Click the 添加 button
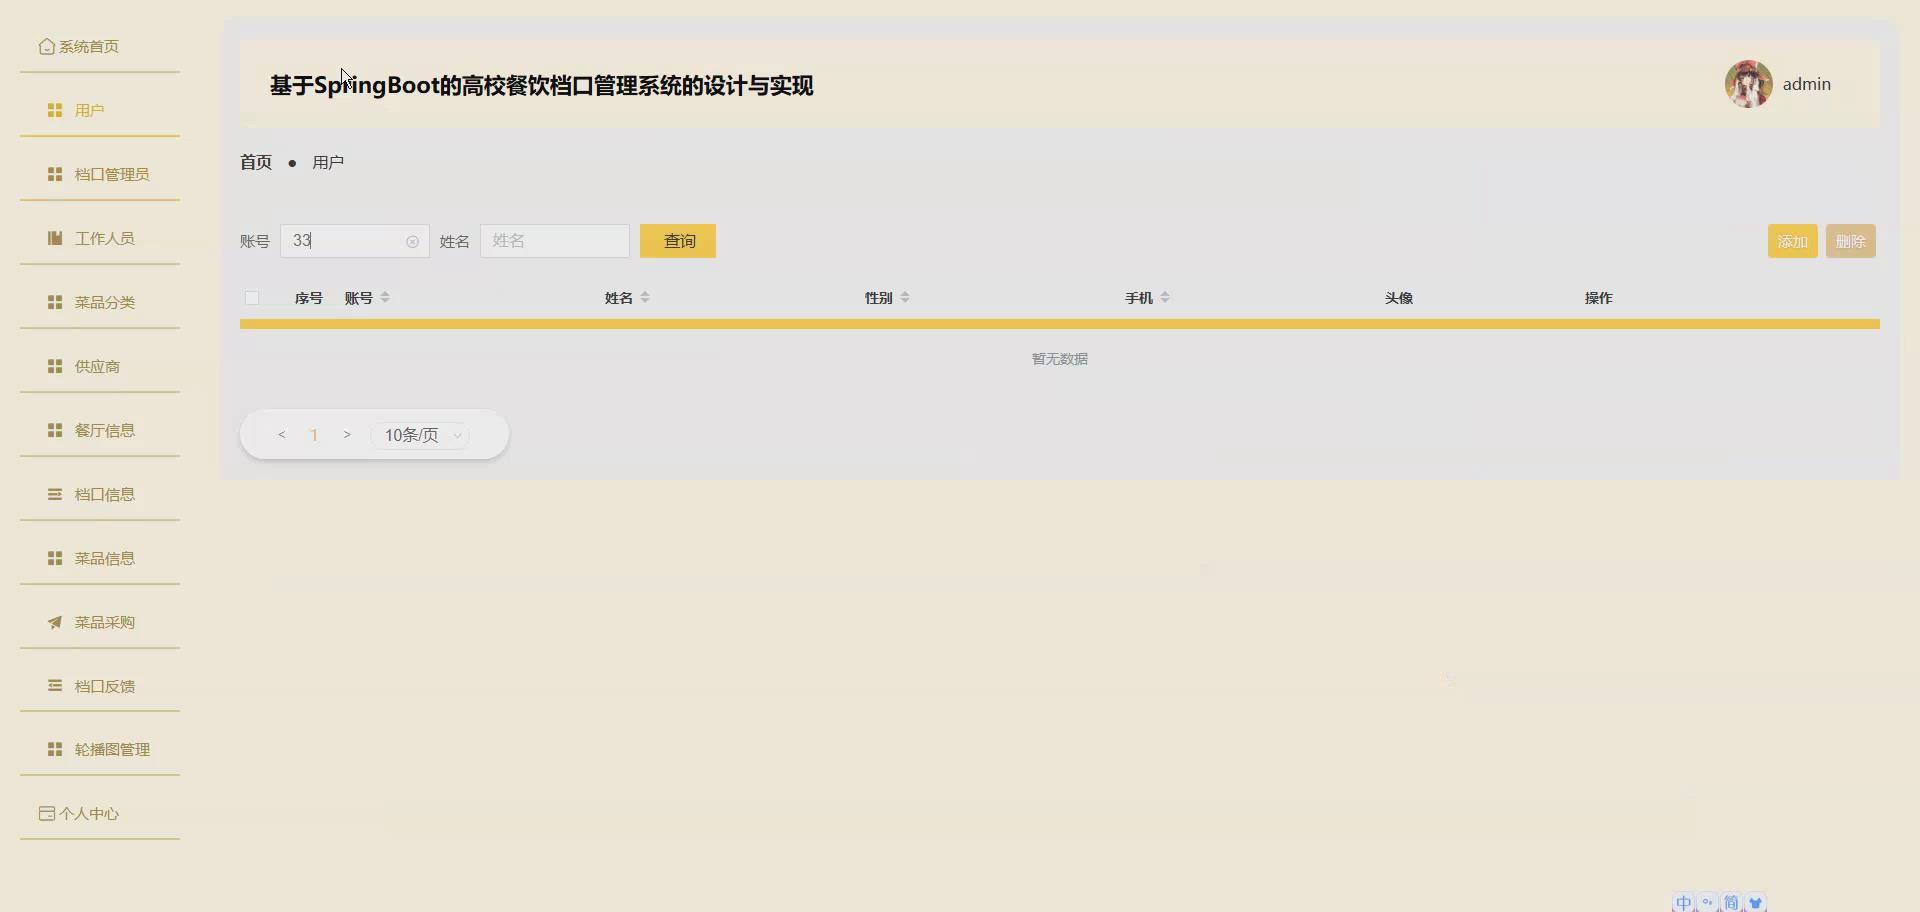 (1792, 241)
